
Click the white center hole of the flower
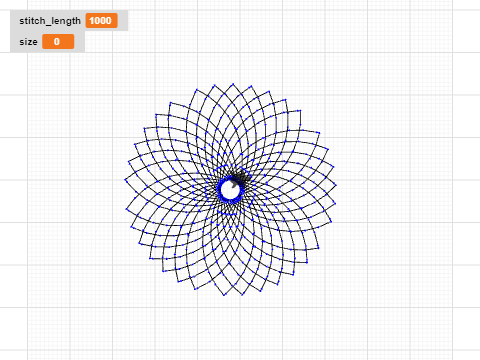click(230, 190)
